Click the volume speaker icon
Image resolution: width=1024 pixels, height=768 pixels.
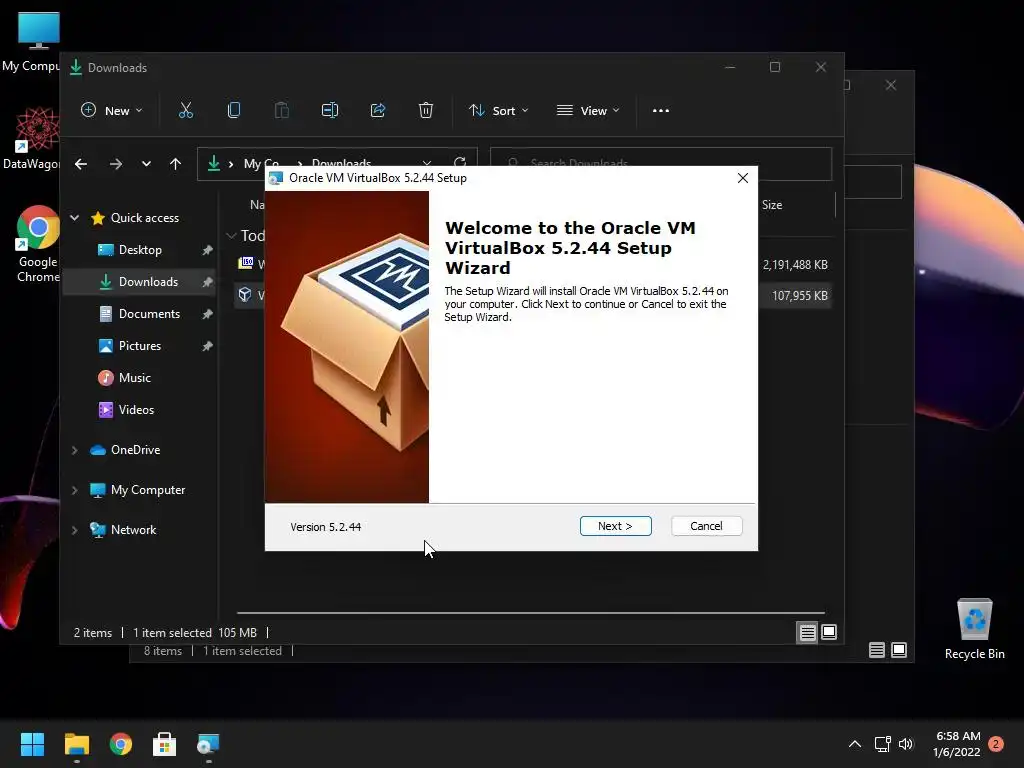905,744
